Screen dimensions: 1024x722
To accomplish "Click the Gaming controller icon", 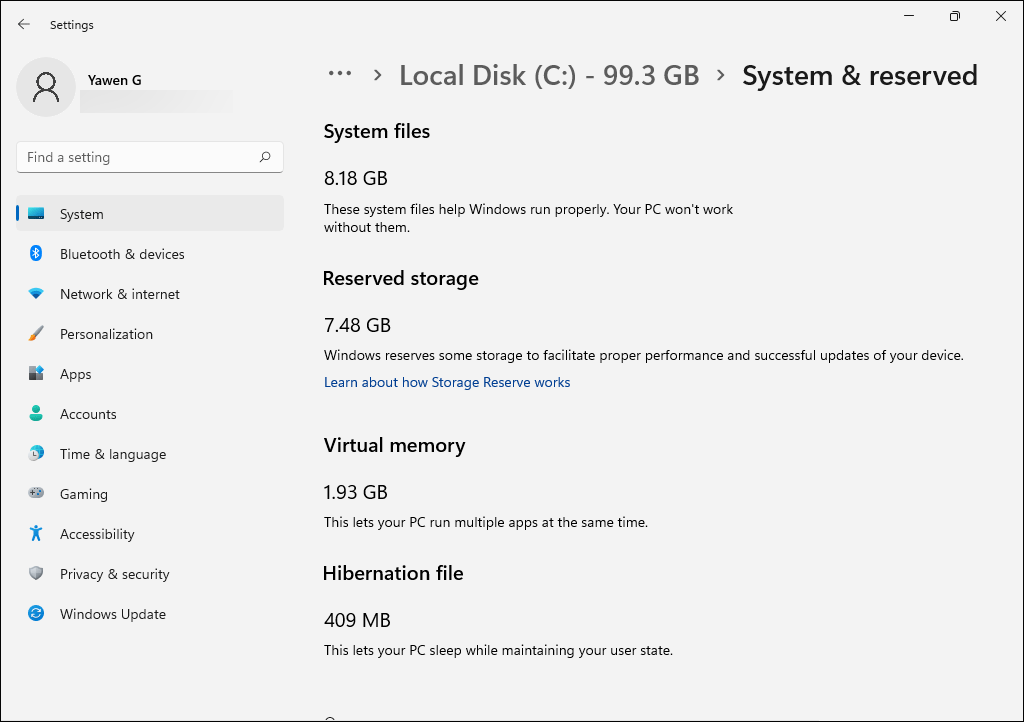I will tap(36, 493).
